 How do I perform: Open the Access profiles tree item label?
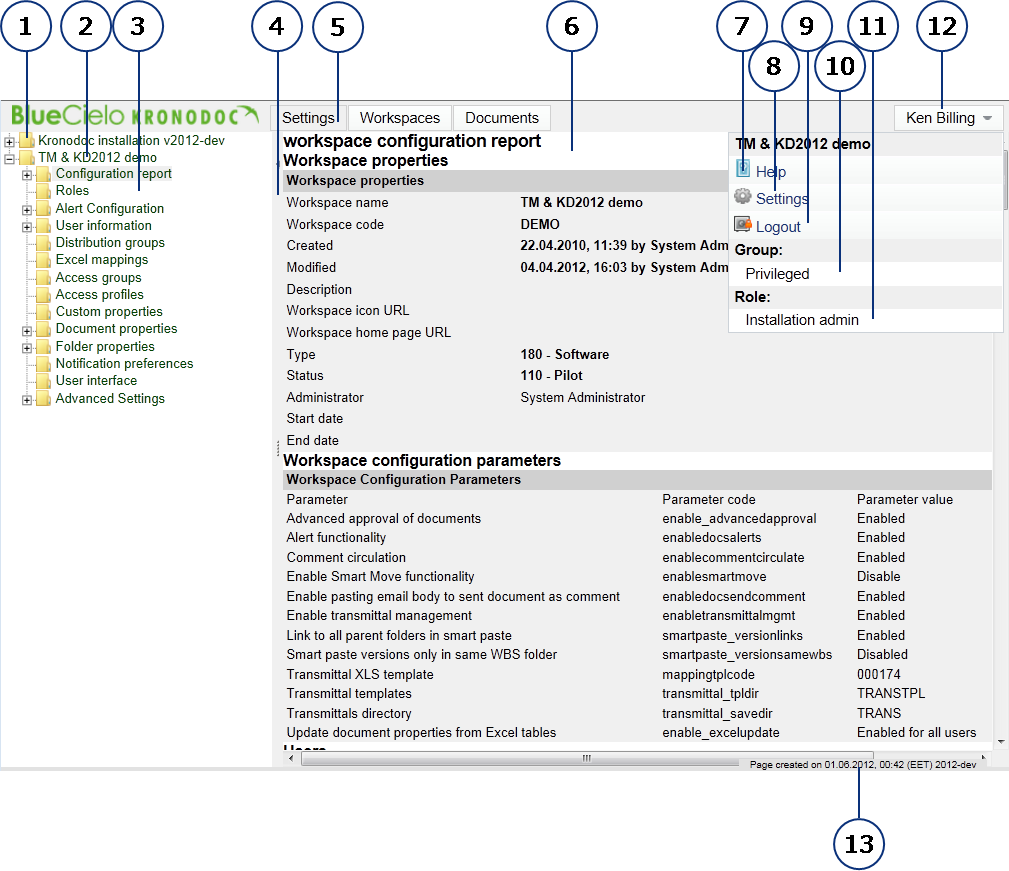coord(100,295)
